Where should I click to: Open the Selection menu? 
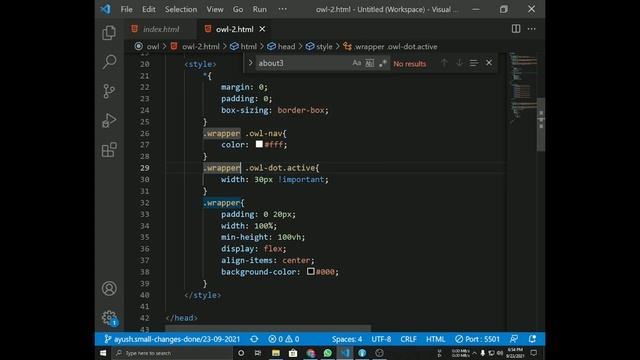pos(181,9)
